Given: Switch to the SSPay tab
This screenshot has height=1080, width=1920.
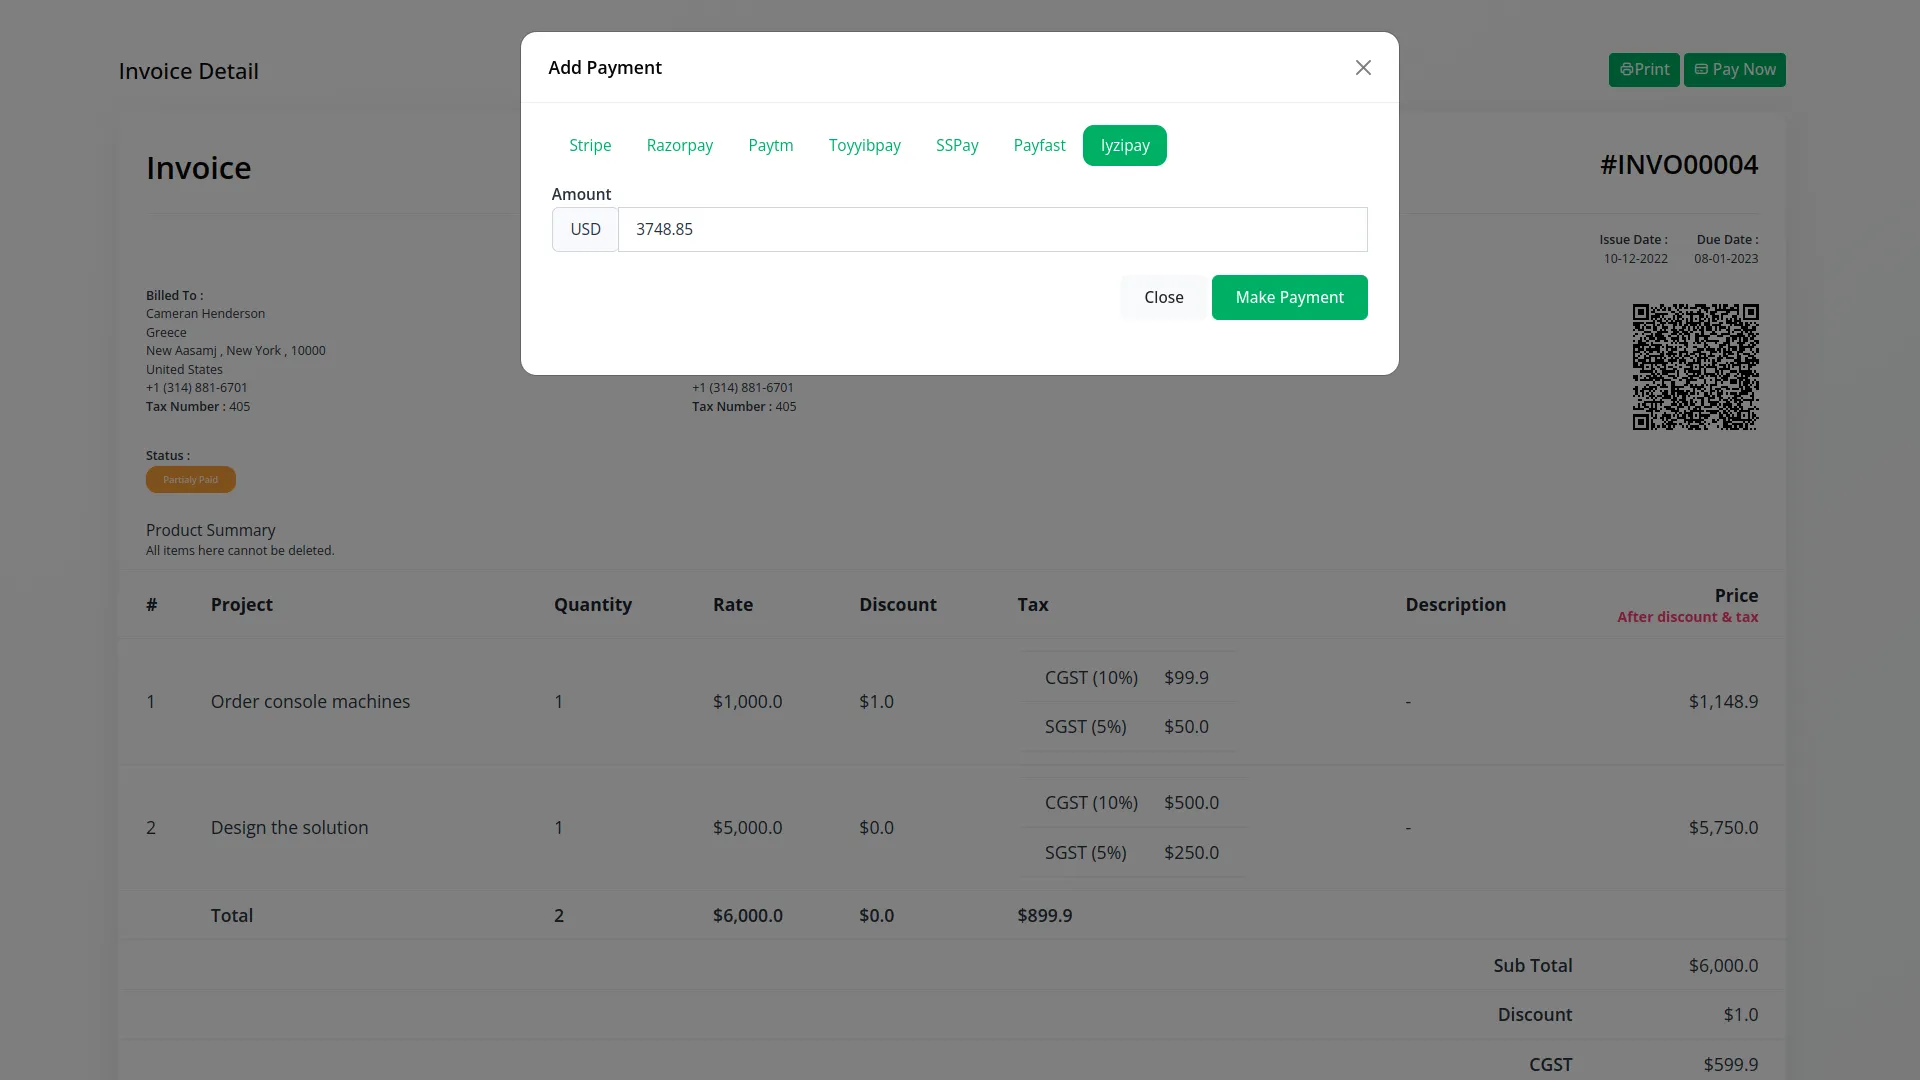Looking at the screenshot, I should tap(956, 145).
